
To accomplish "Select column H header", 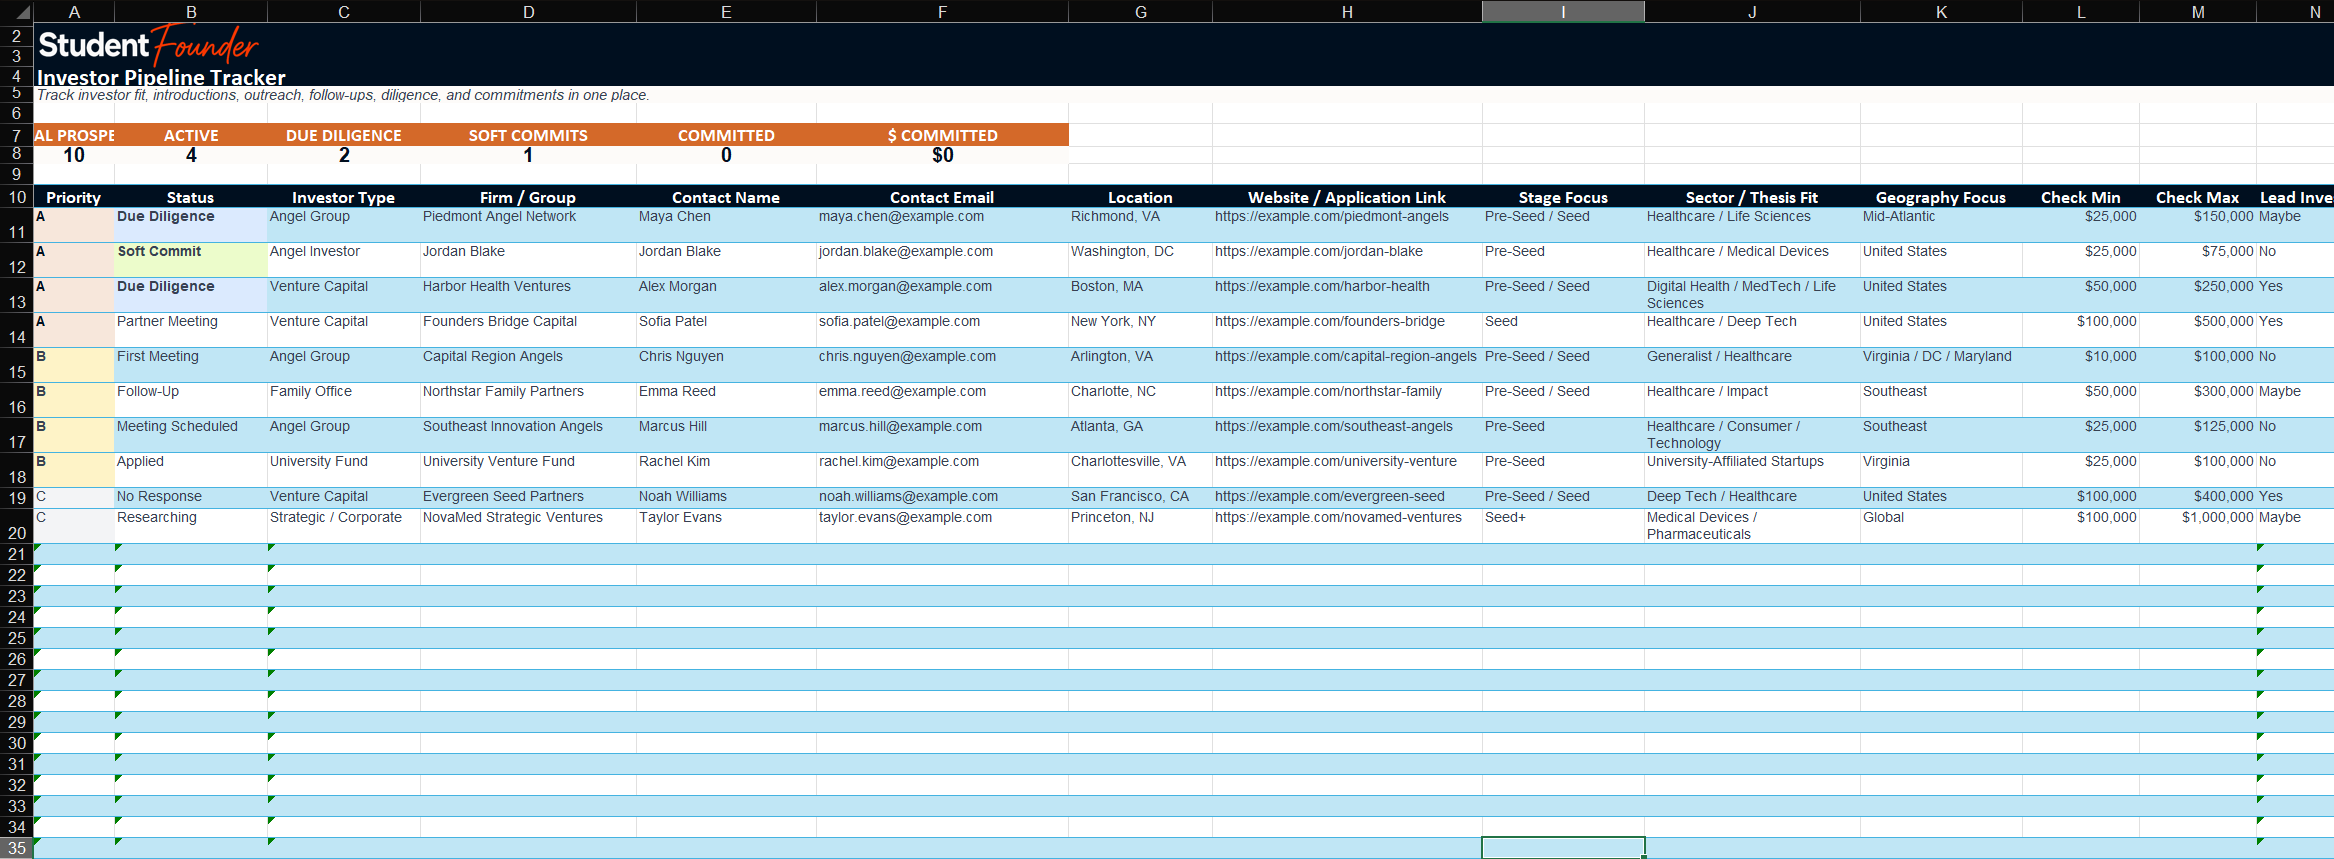I will point(1347,12).
